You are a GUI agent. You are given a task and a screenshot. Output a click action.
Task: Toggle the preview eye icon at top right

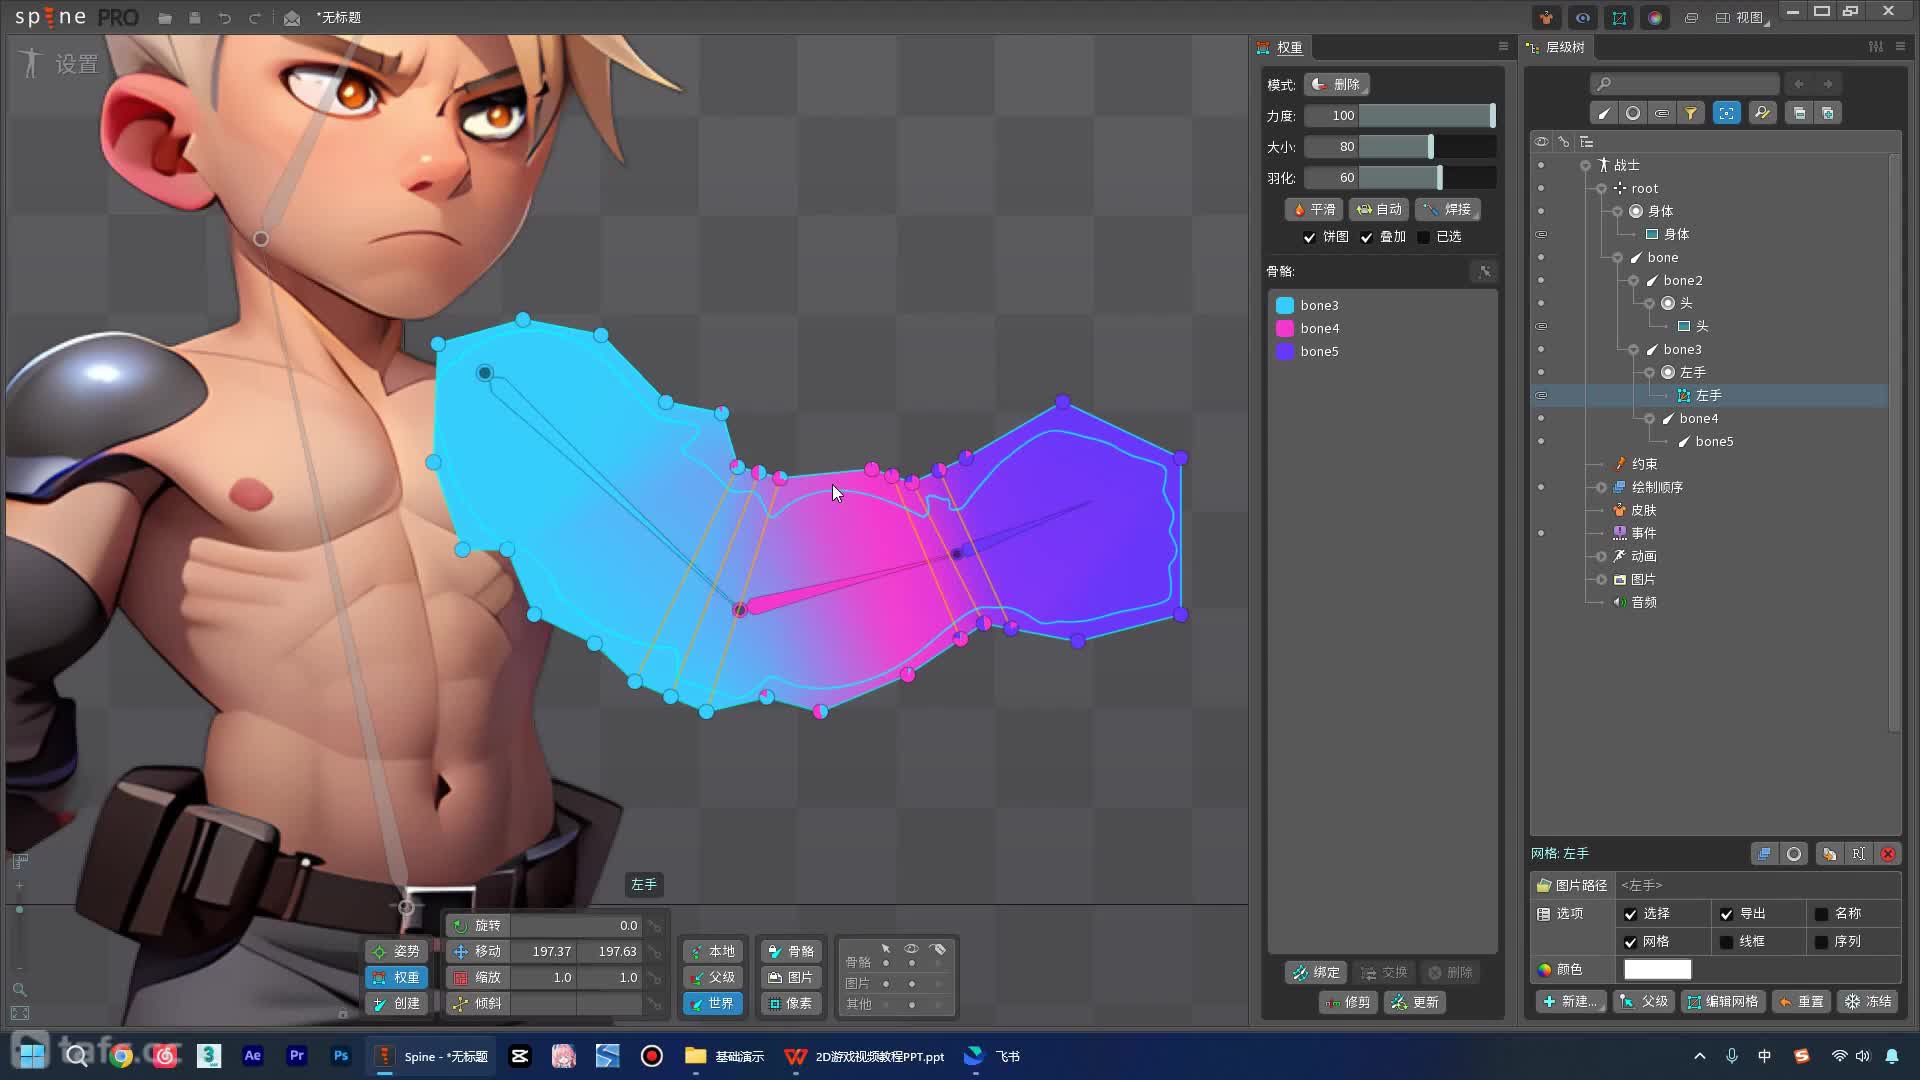1583,18
